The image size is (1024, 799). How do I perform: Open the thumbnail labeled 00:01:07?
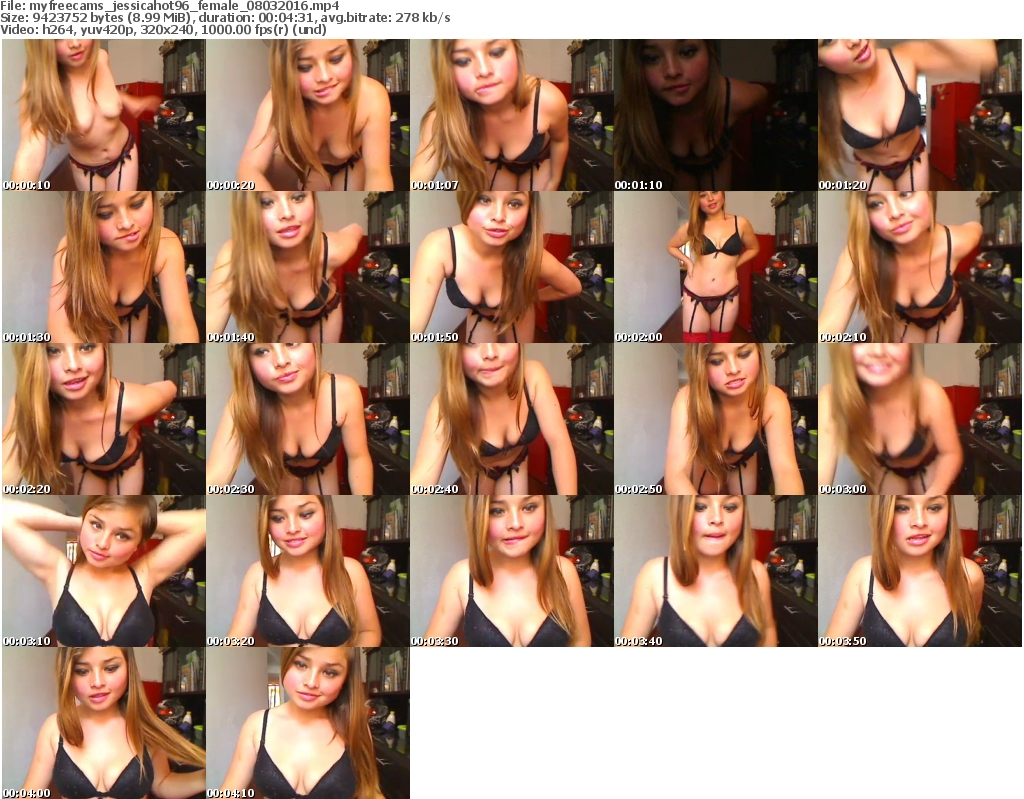[x=511, y=115]
